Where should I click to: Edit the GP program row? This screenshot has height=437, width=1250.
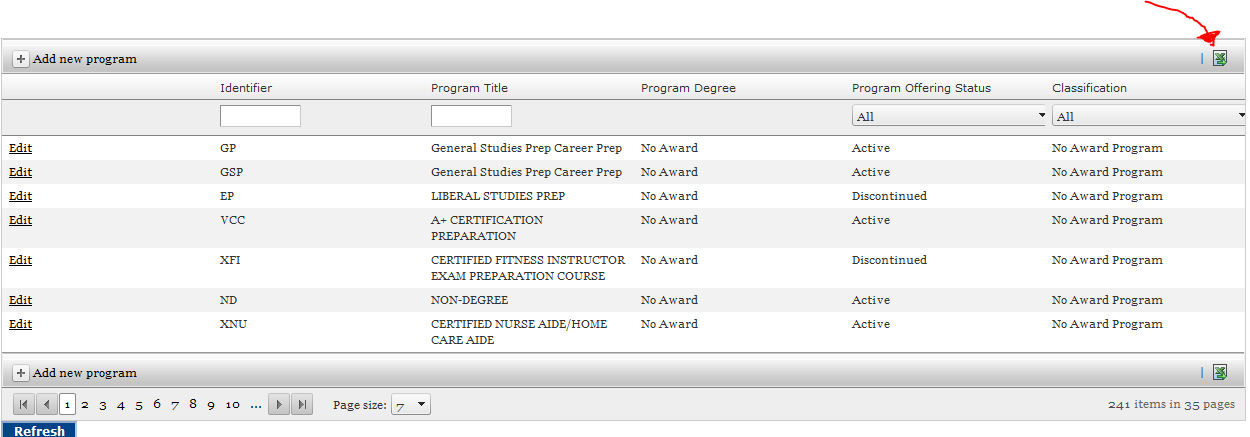coord(20,148)
